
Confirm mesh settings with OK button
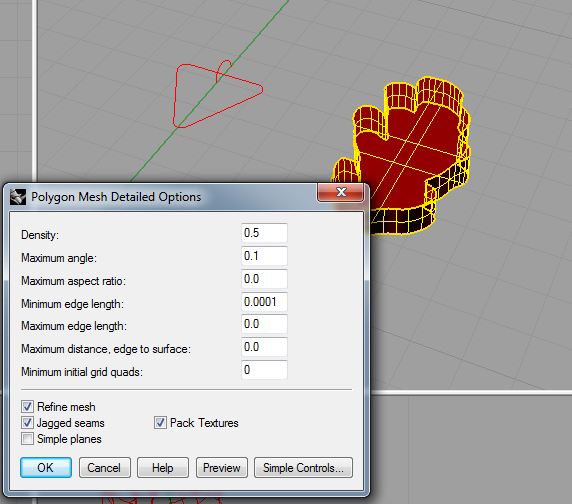coord(46,468)
